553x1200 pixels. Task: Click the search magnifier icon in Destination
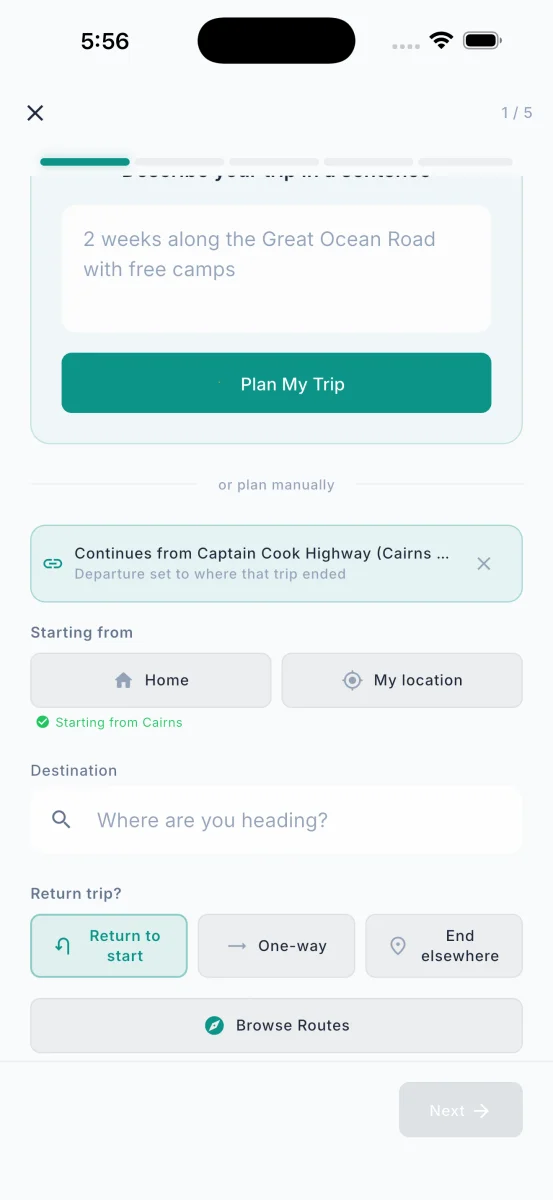[x=61, y=820]
